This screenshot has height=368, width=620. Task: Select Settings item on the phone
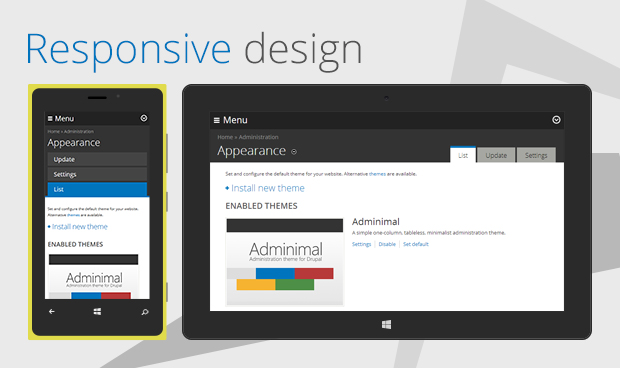click(97, 174)
